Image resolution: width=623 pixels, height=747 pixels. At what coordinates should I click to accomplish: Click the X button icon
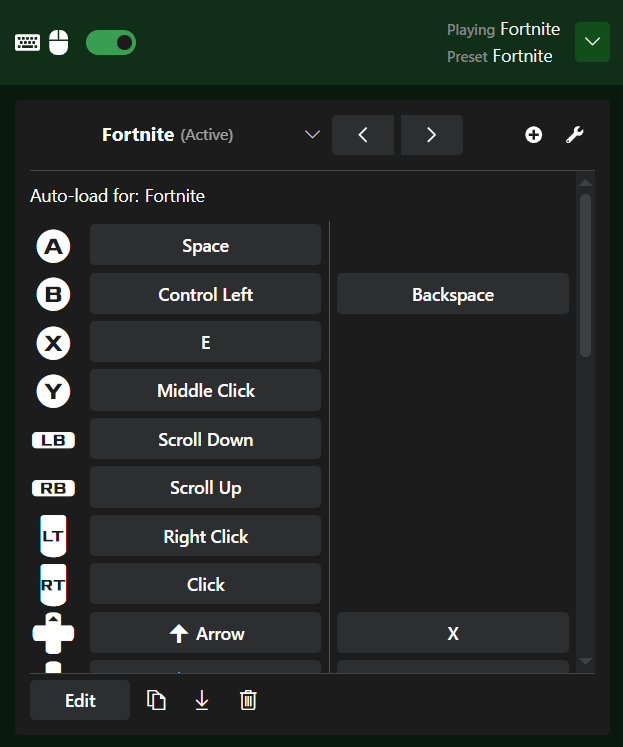pos(53,343)
